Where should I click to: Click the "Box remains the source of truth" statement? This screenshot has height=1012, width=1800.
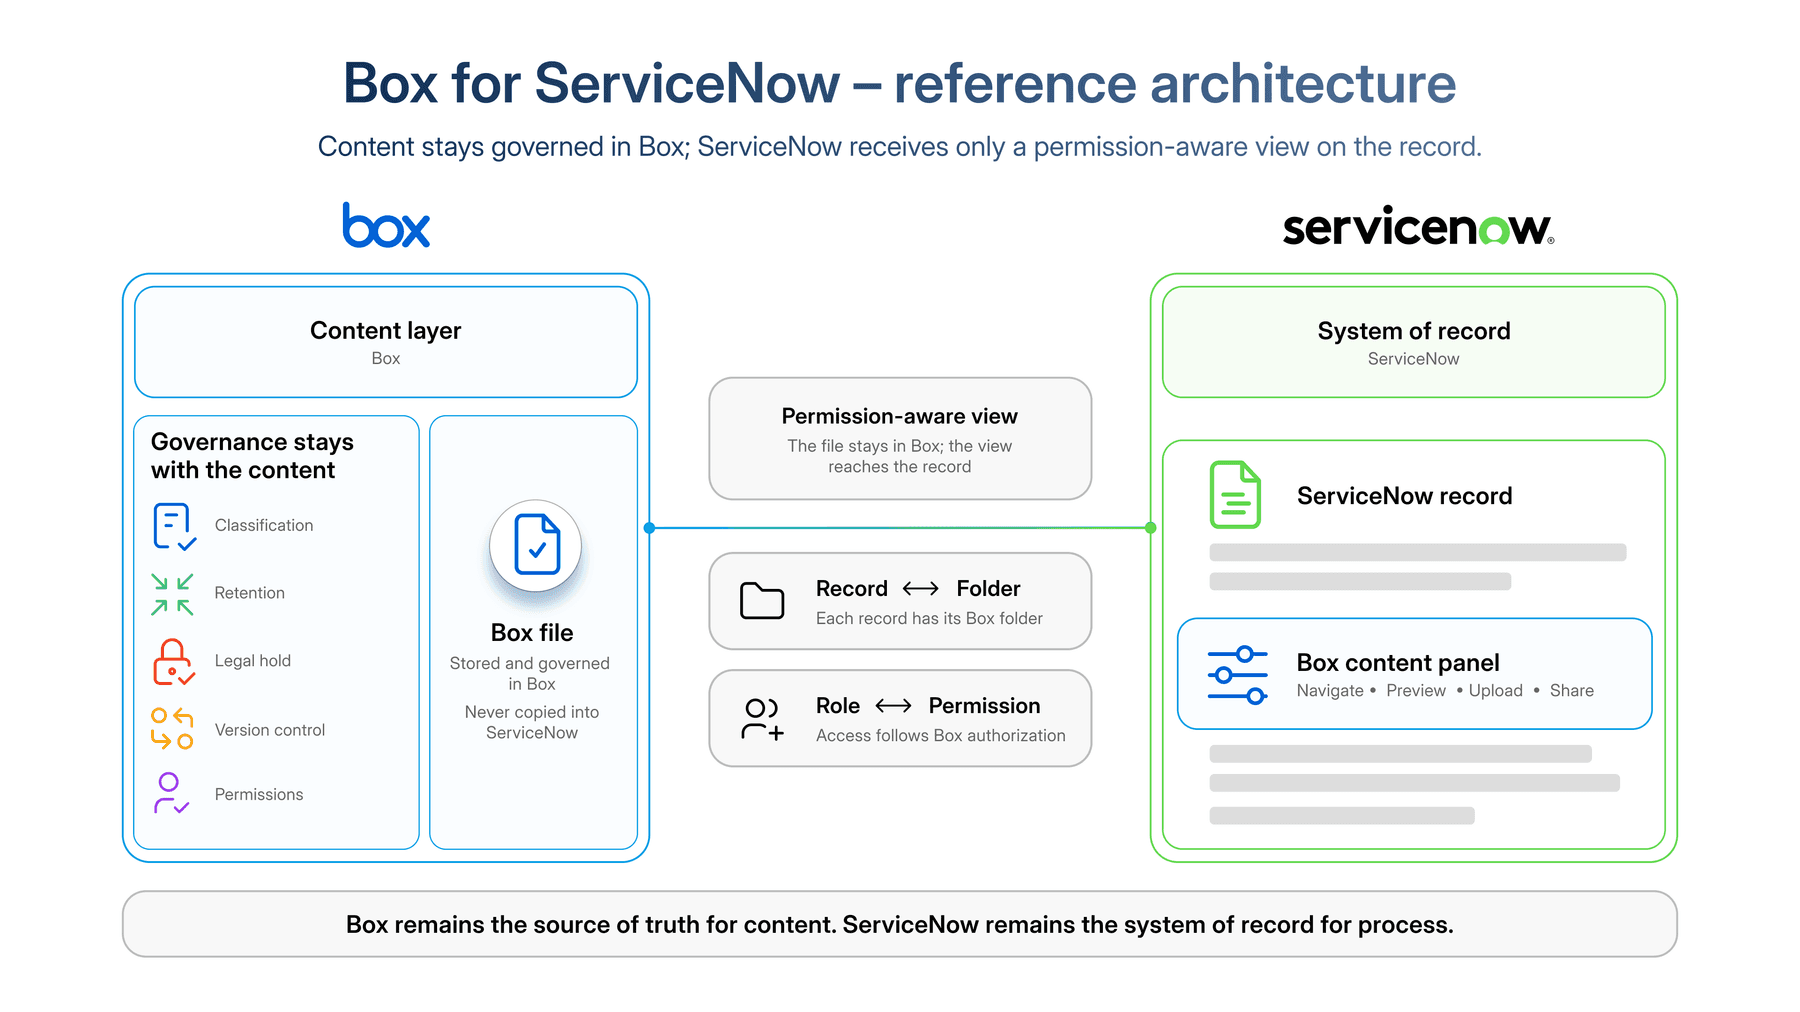click(900, 925)
